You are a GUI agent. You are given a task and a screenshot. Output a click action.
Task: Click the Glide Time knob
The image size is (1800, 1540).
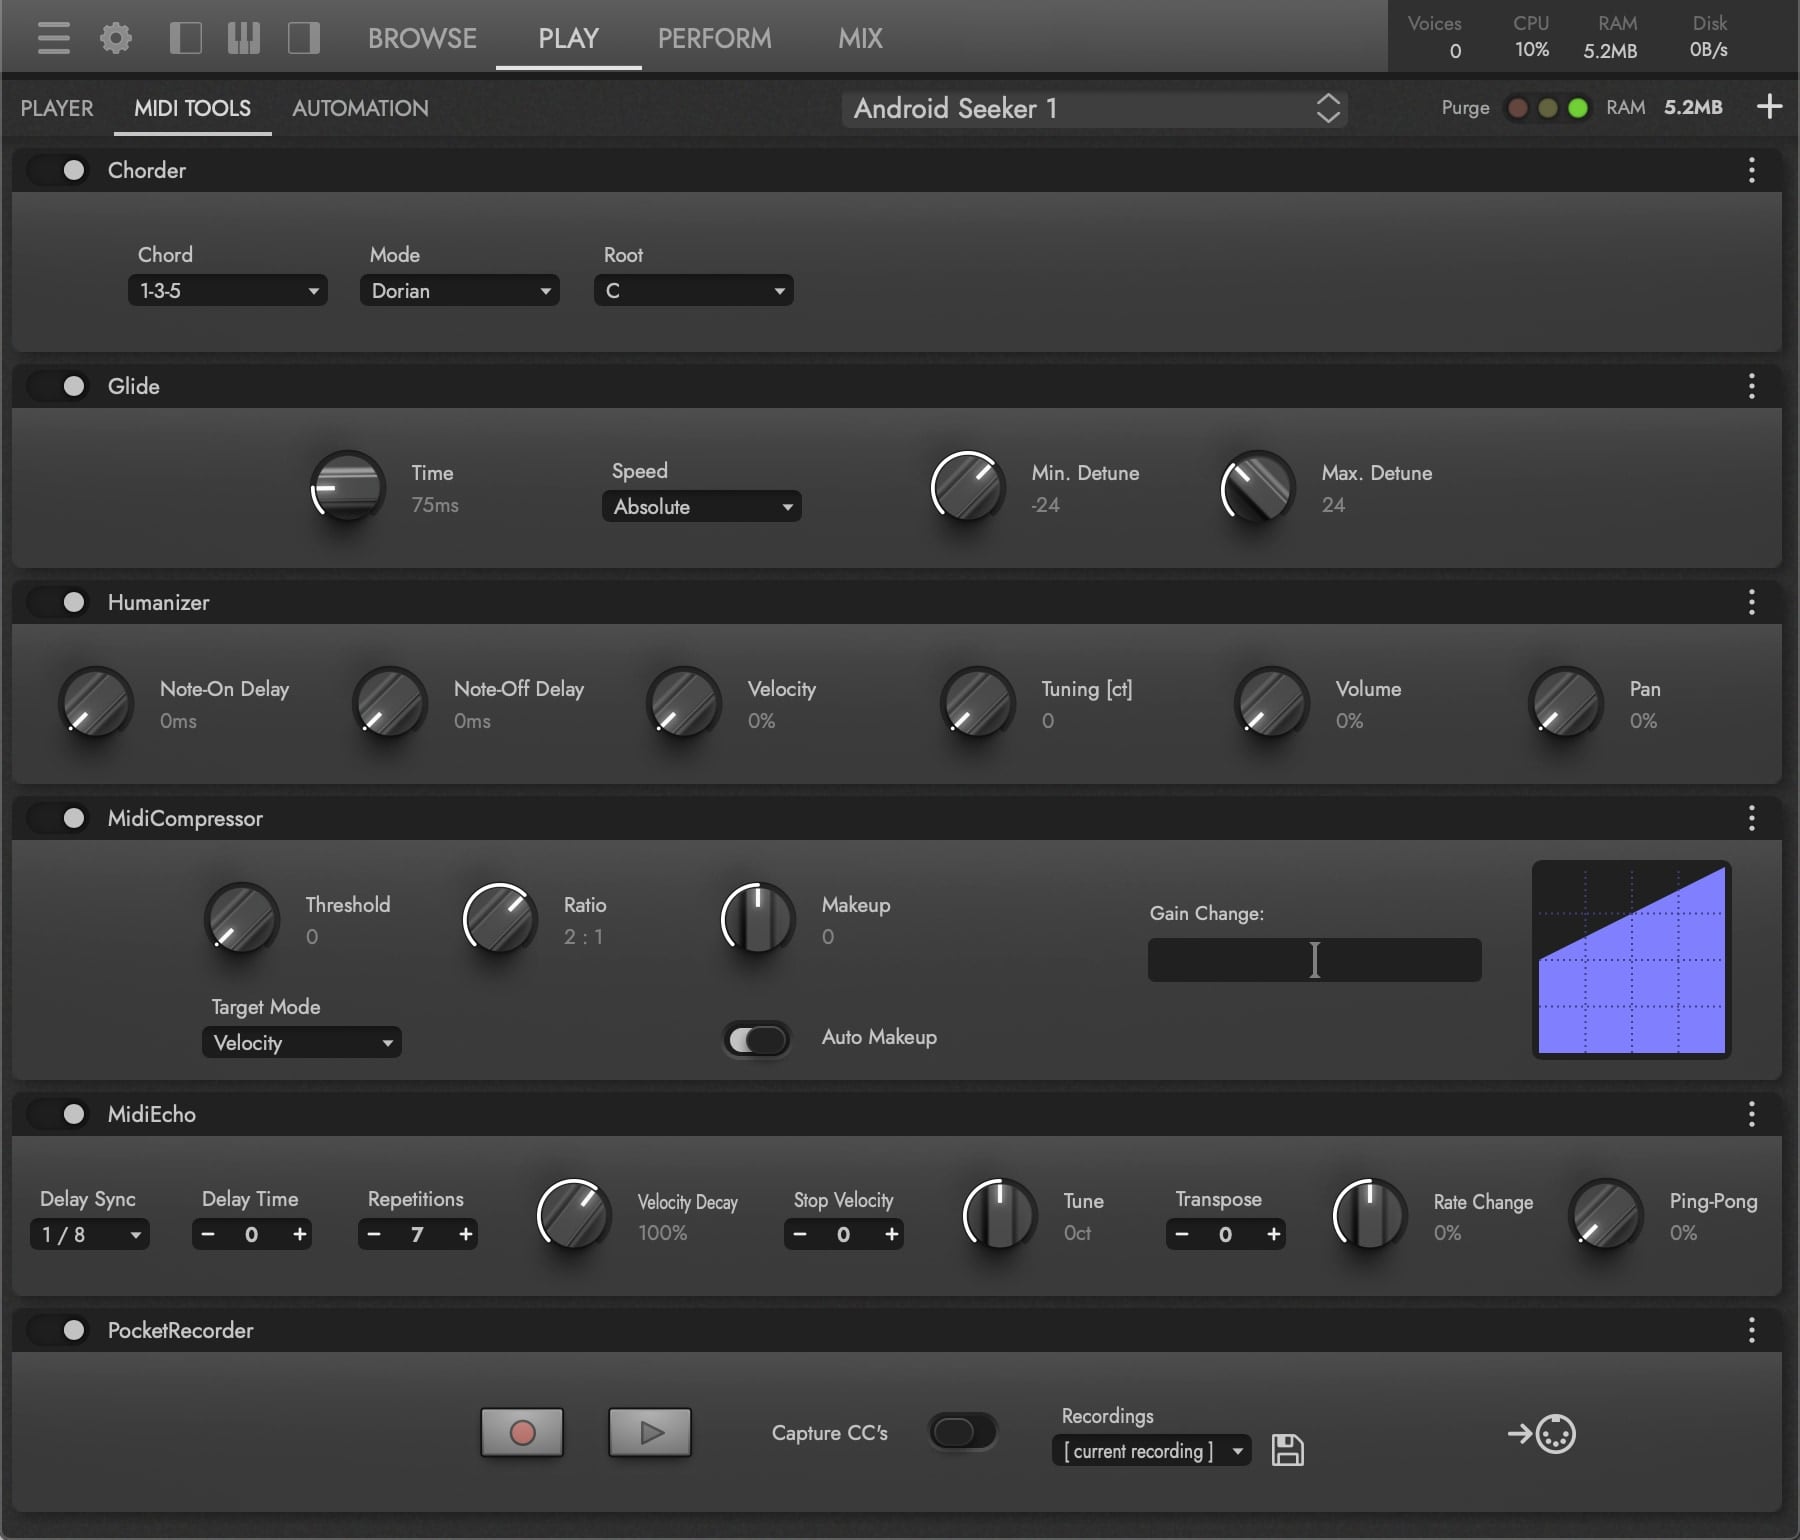347,488
